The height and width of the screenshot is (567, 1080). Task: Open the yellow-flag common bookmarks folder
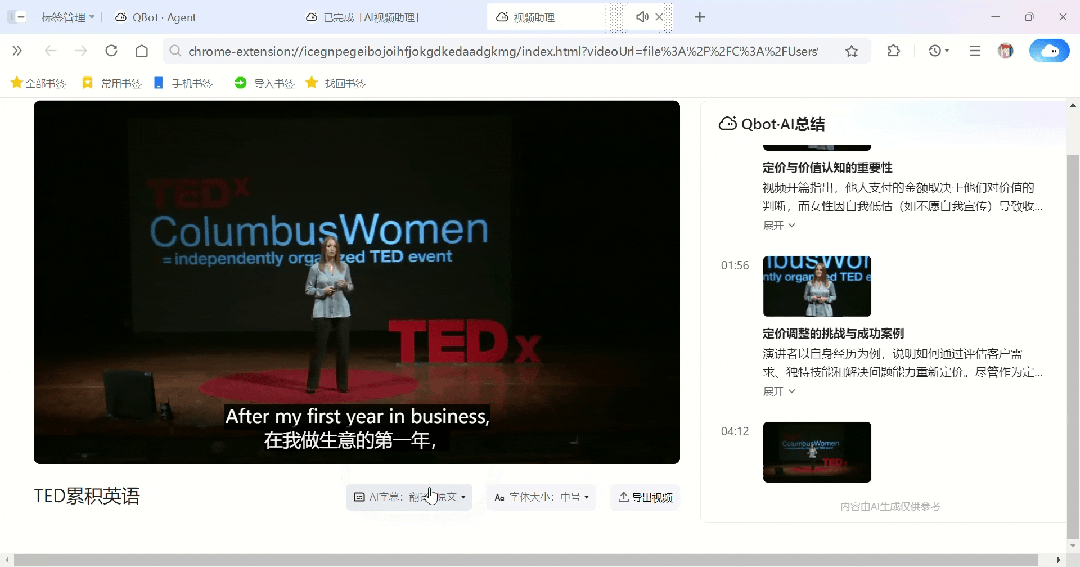[x=111, y=83]
